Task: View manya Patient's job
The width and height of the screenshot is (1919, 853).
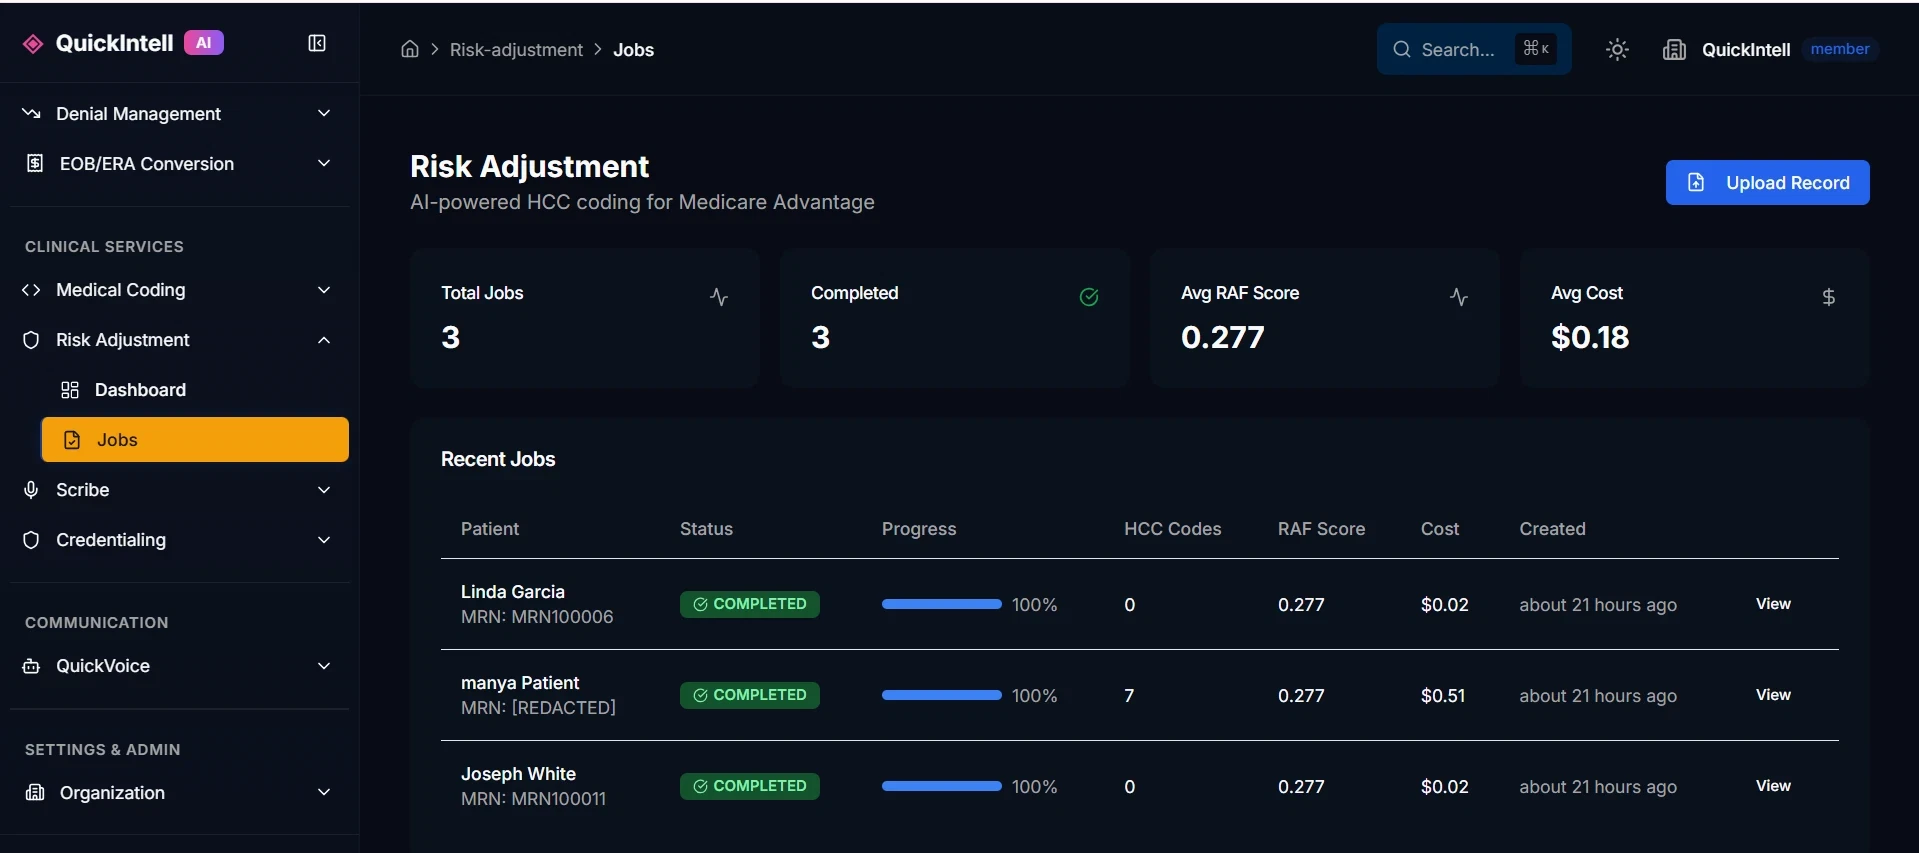Action: pos(1773,695)
